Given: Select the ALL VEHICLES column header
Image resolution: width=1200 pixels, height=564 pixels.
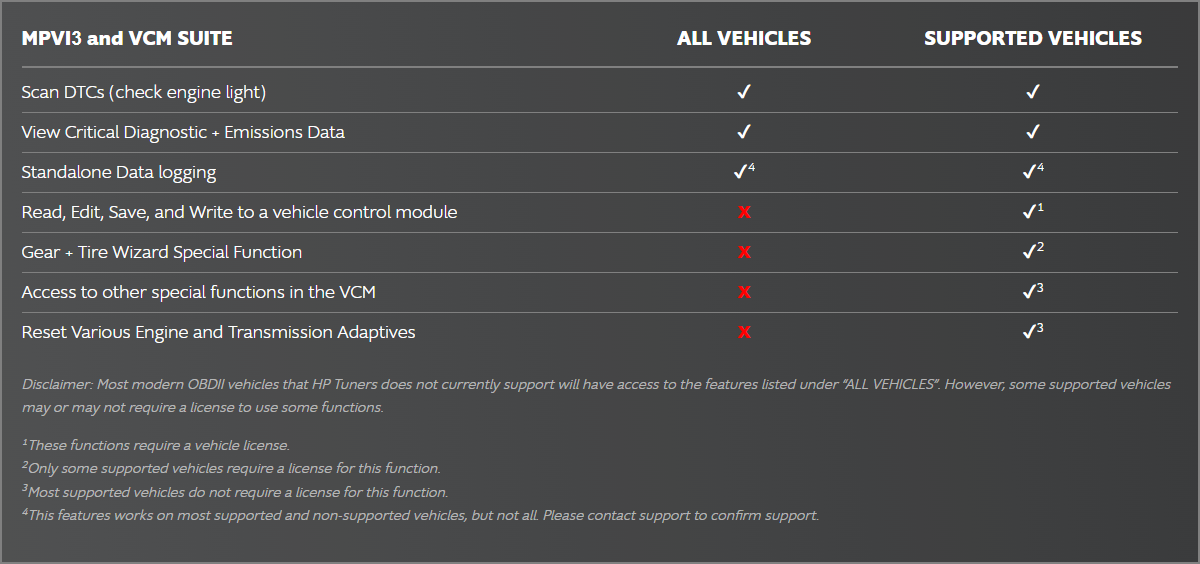Looking at the screenshot, I should [744, 39].
